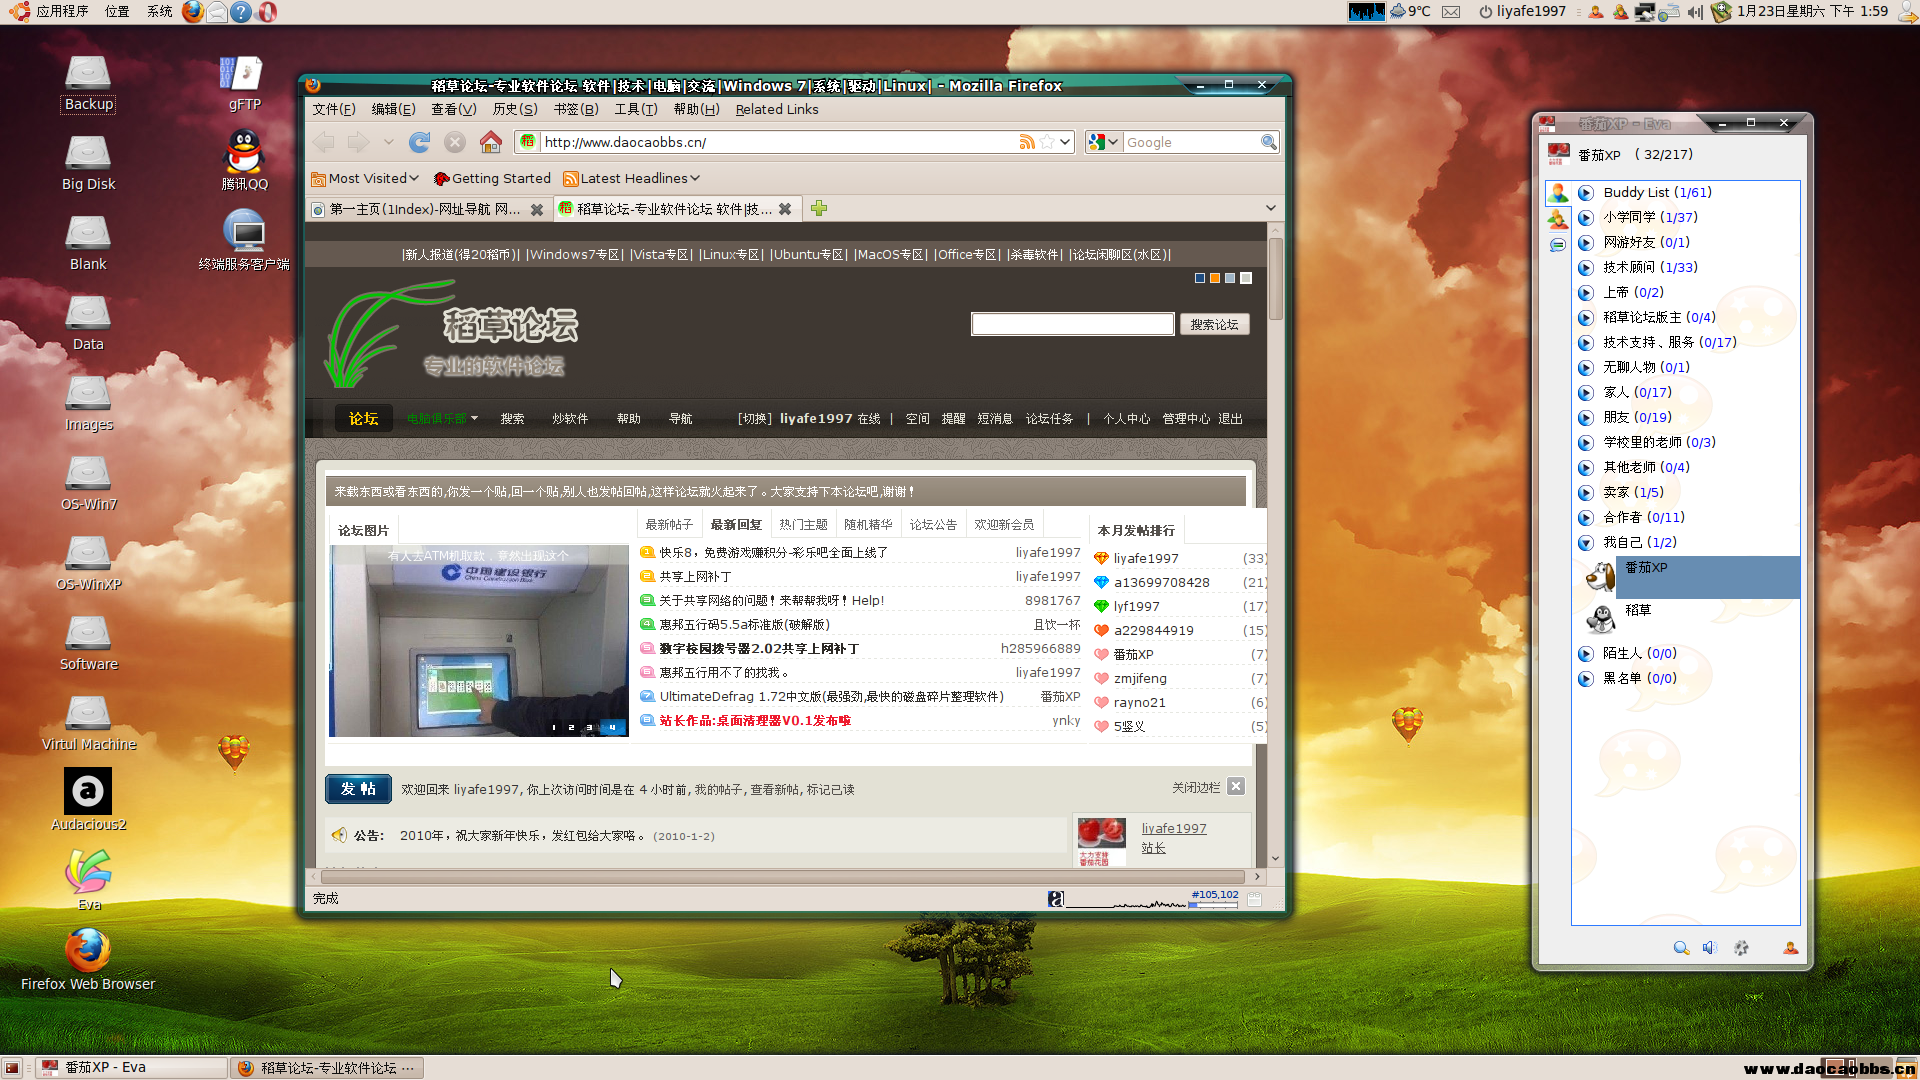Screen dimensions: 1920x1080
Task: Bookmark page with star icon
Action: 1046,142
